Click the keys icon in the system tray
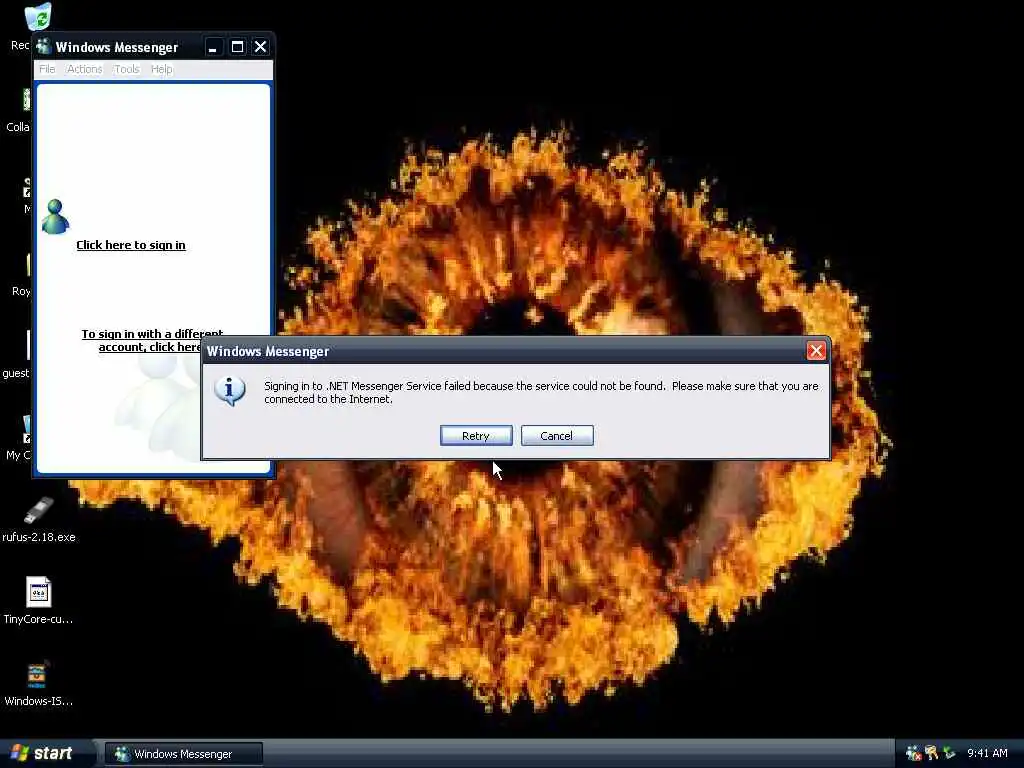Viewport: 1024px width, 768px height. coord(931,754)
